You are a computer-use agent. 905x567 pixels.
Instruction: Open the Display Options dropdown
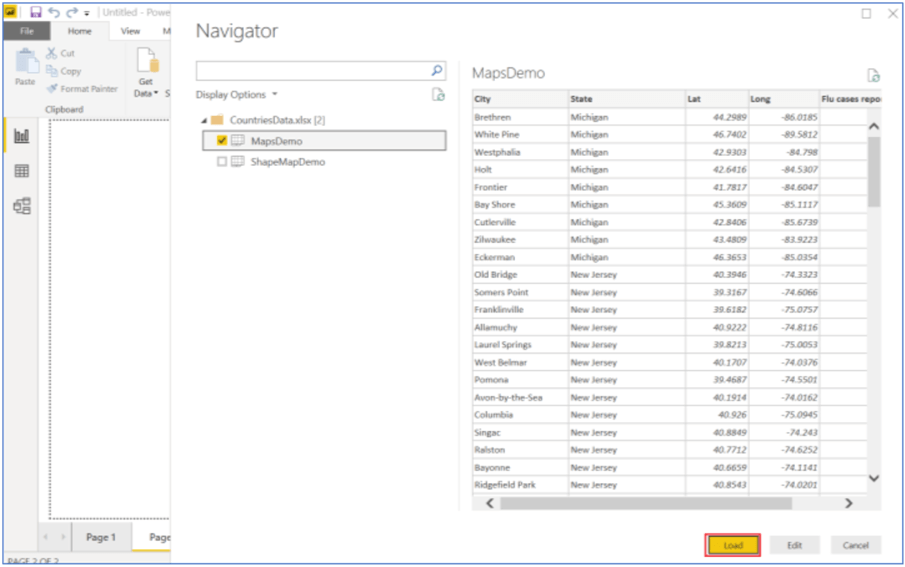237,95
